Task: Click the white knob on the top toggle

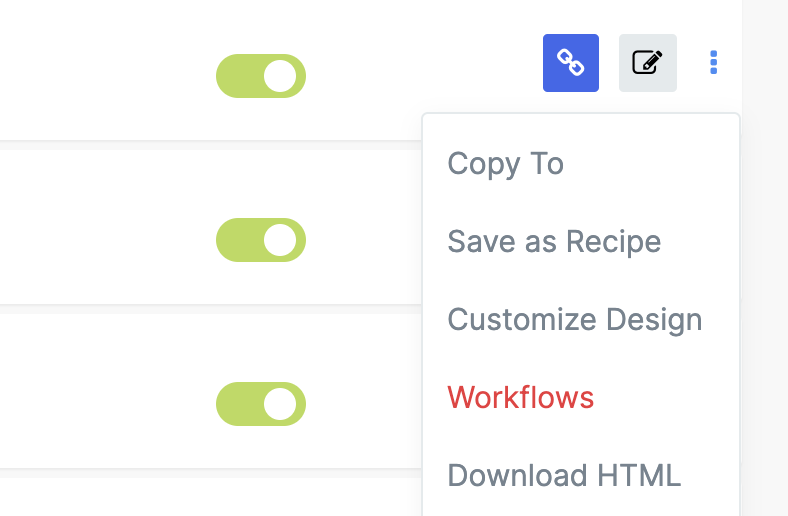Action: [280, 76]
